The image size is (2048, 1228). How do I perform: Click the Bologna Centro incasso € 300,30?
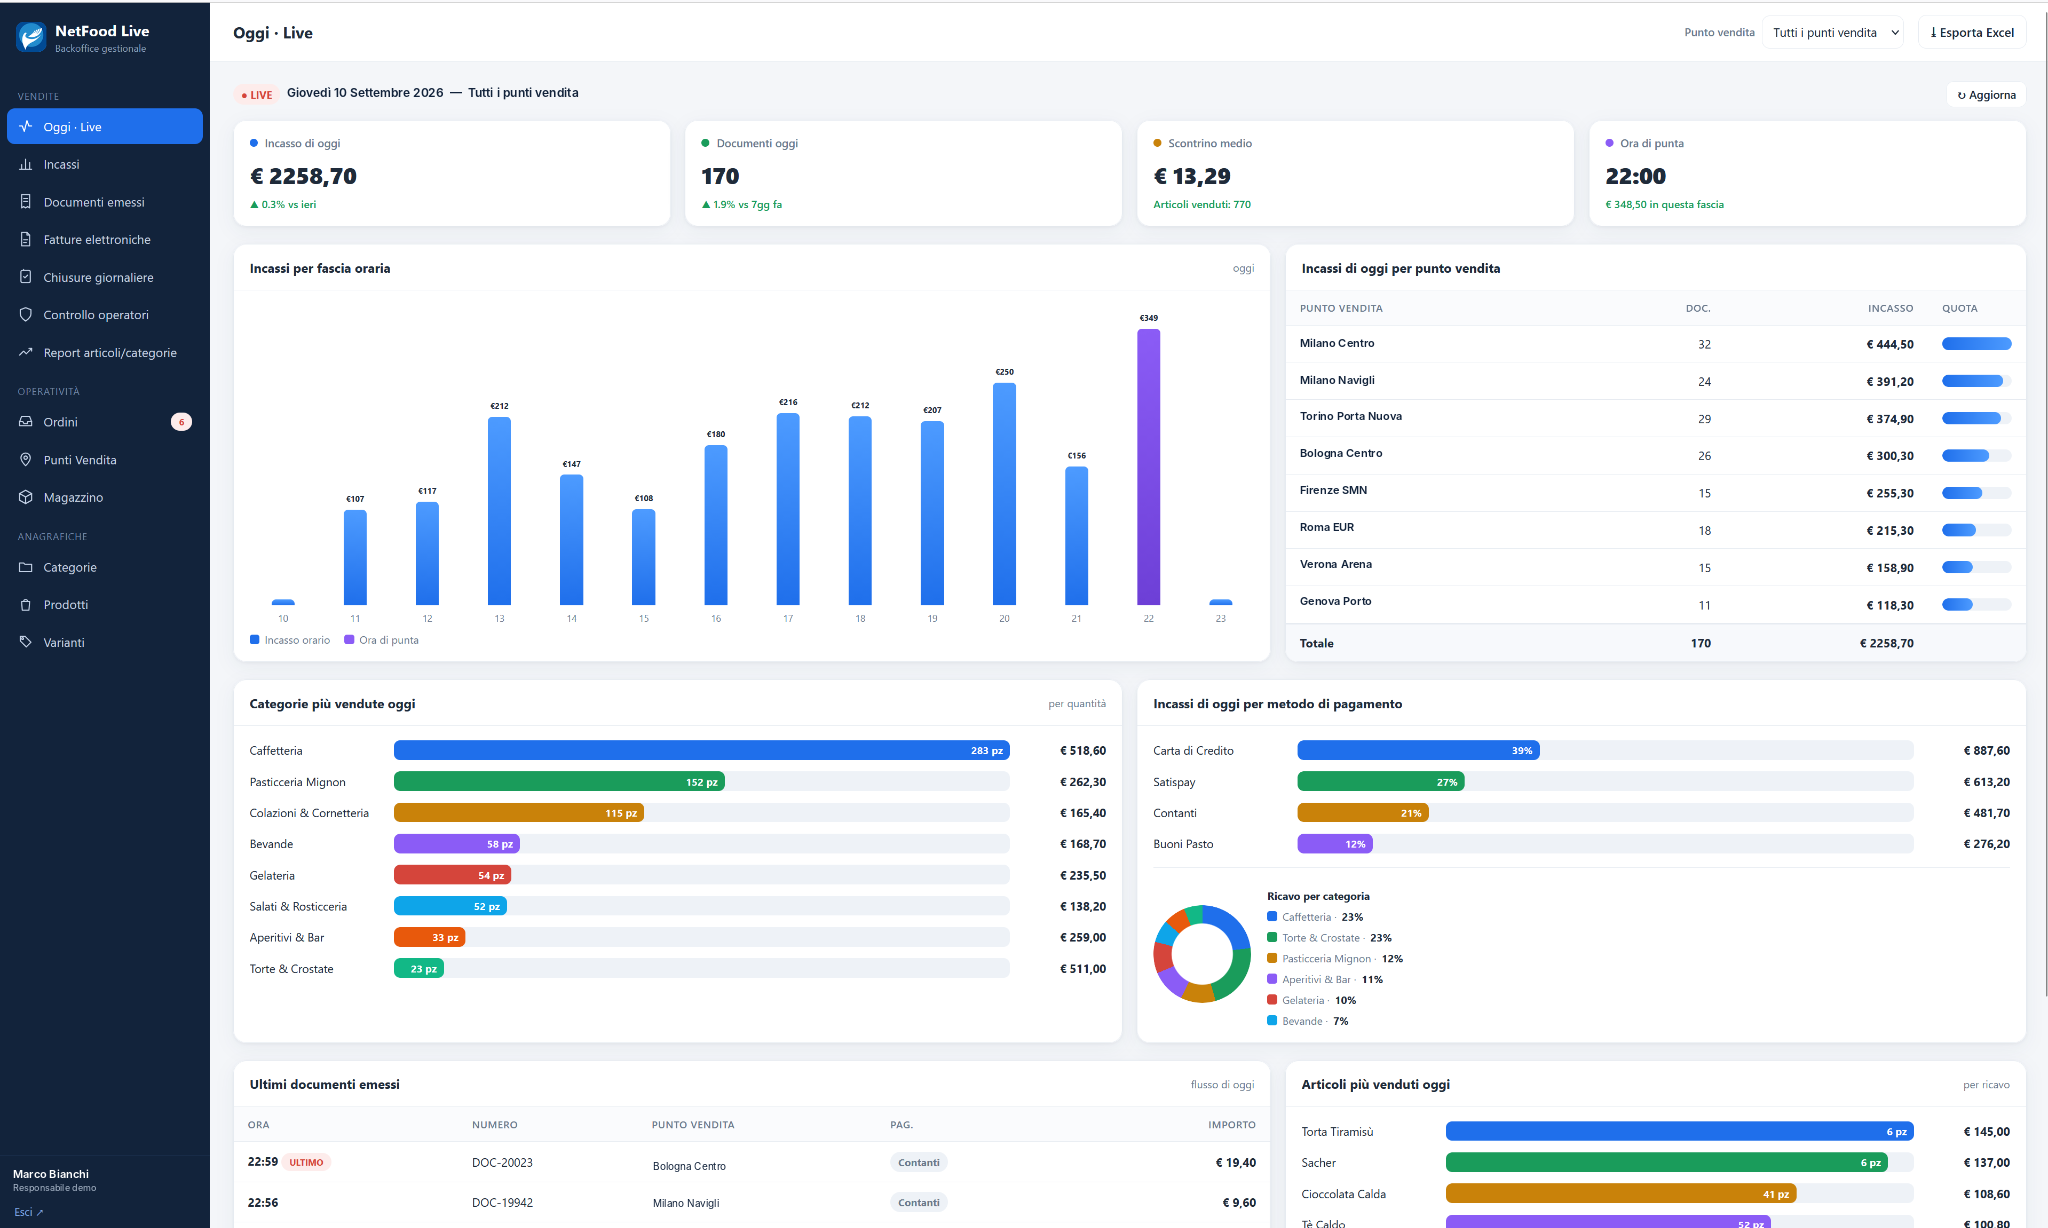(1890, 456)
